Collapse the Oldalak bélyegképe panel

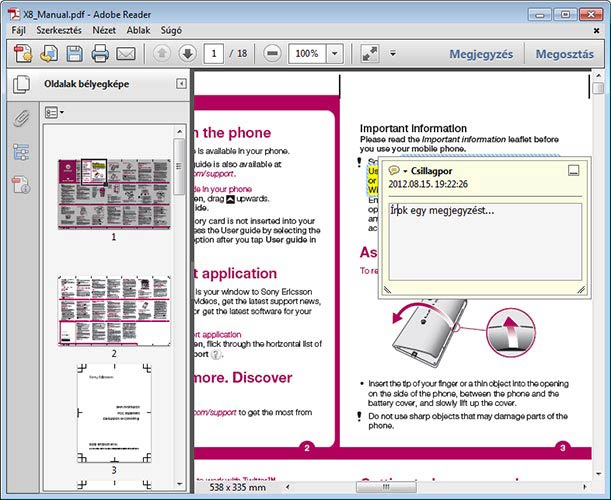(181, 84)
